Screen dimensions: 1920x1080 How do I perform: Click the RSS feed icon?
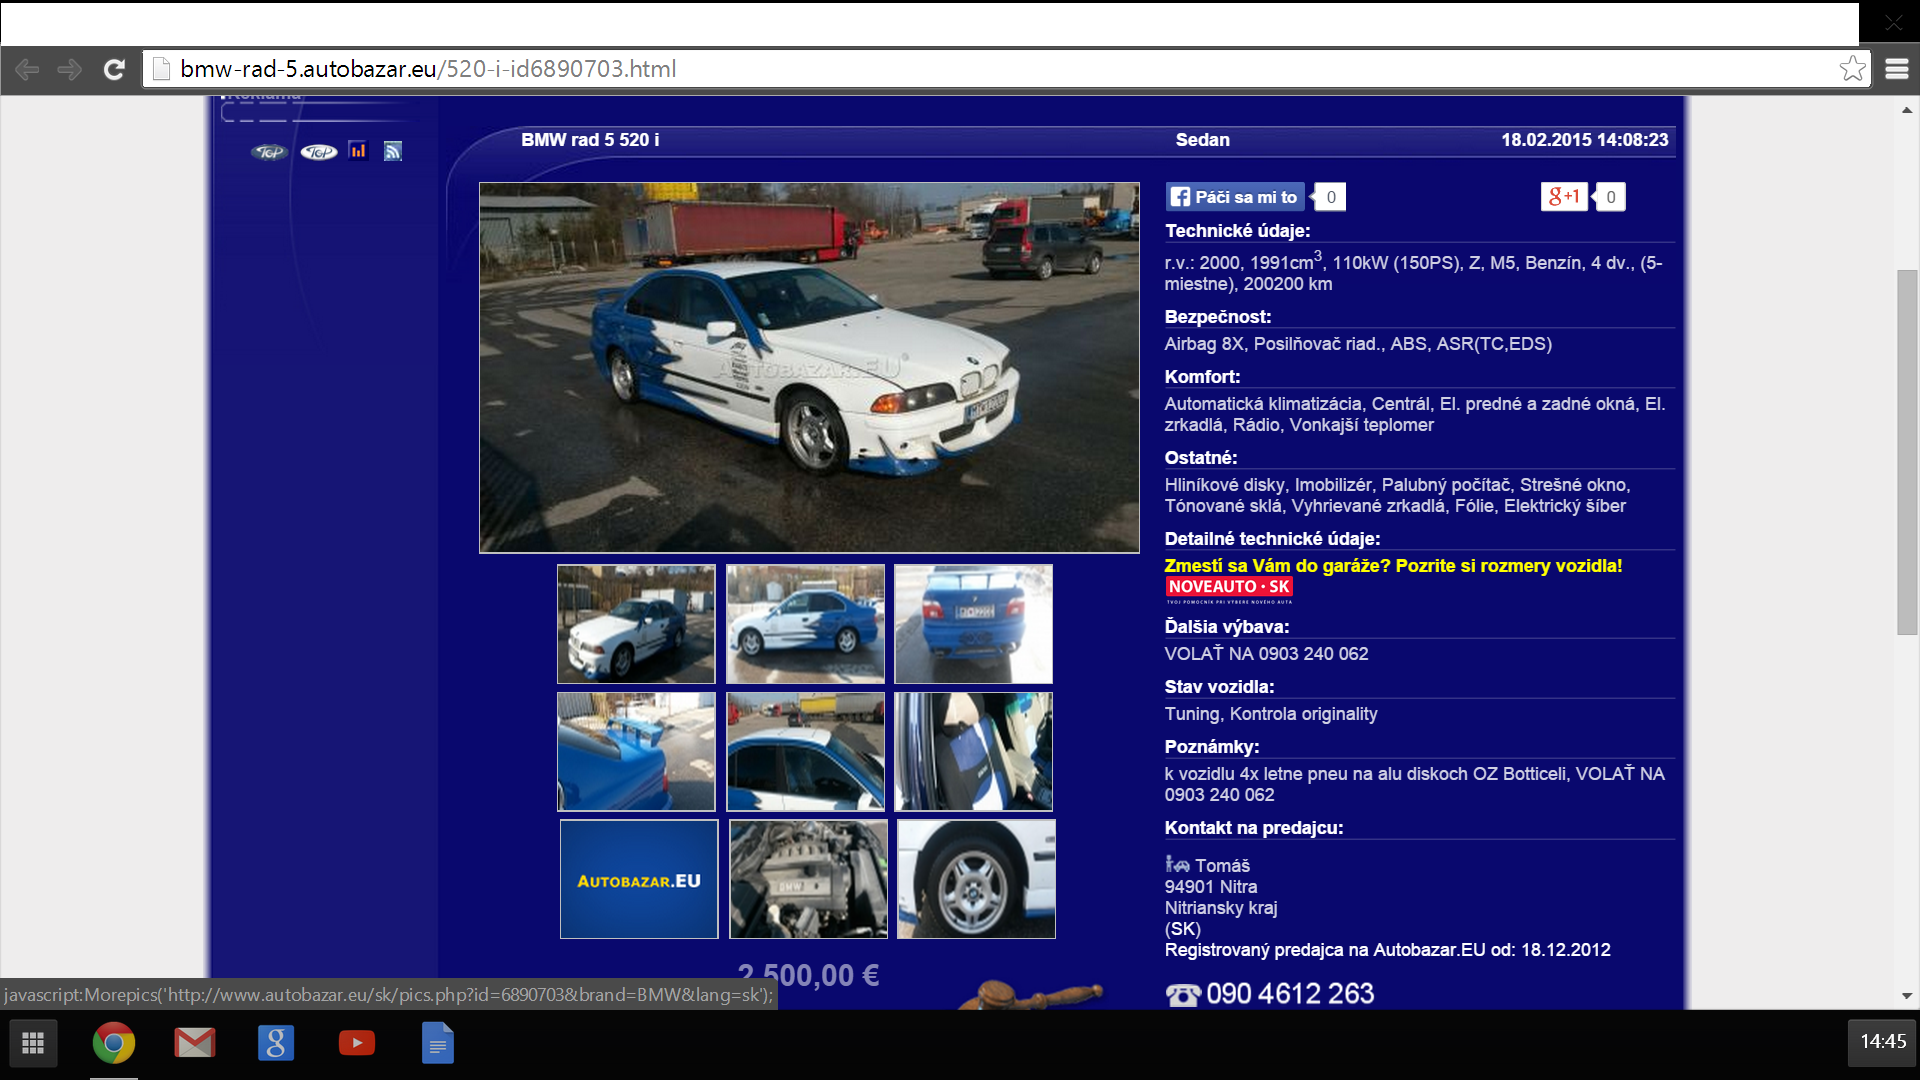pyautogui.click(x=393, y=152)
